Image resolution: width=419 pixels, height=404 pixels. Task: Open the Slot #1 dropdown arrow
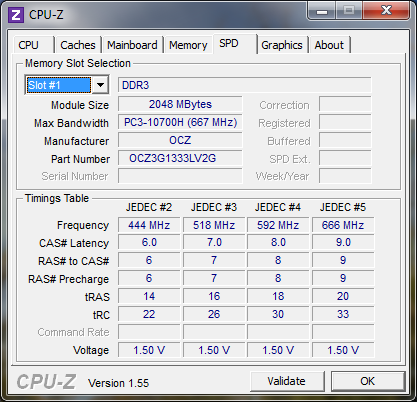point(100,85)
